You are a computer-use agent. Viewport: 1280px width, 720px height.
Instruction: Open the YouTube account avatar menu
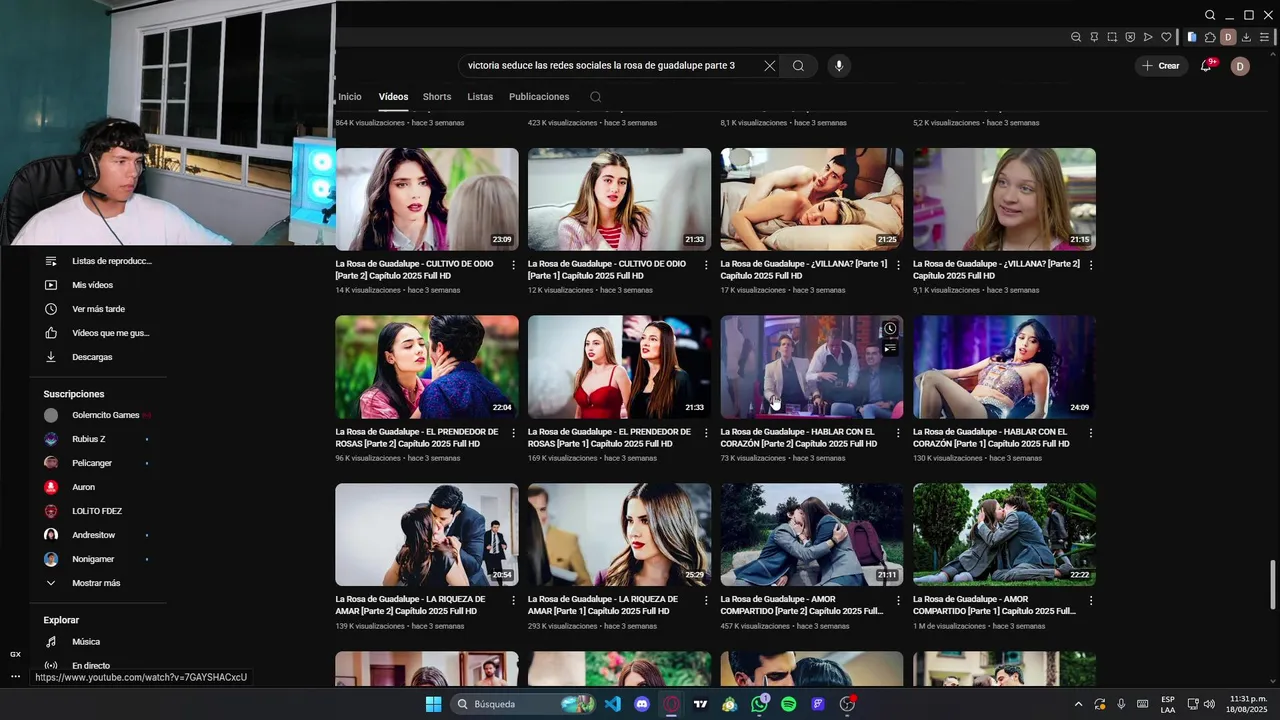point(1240,66)
